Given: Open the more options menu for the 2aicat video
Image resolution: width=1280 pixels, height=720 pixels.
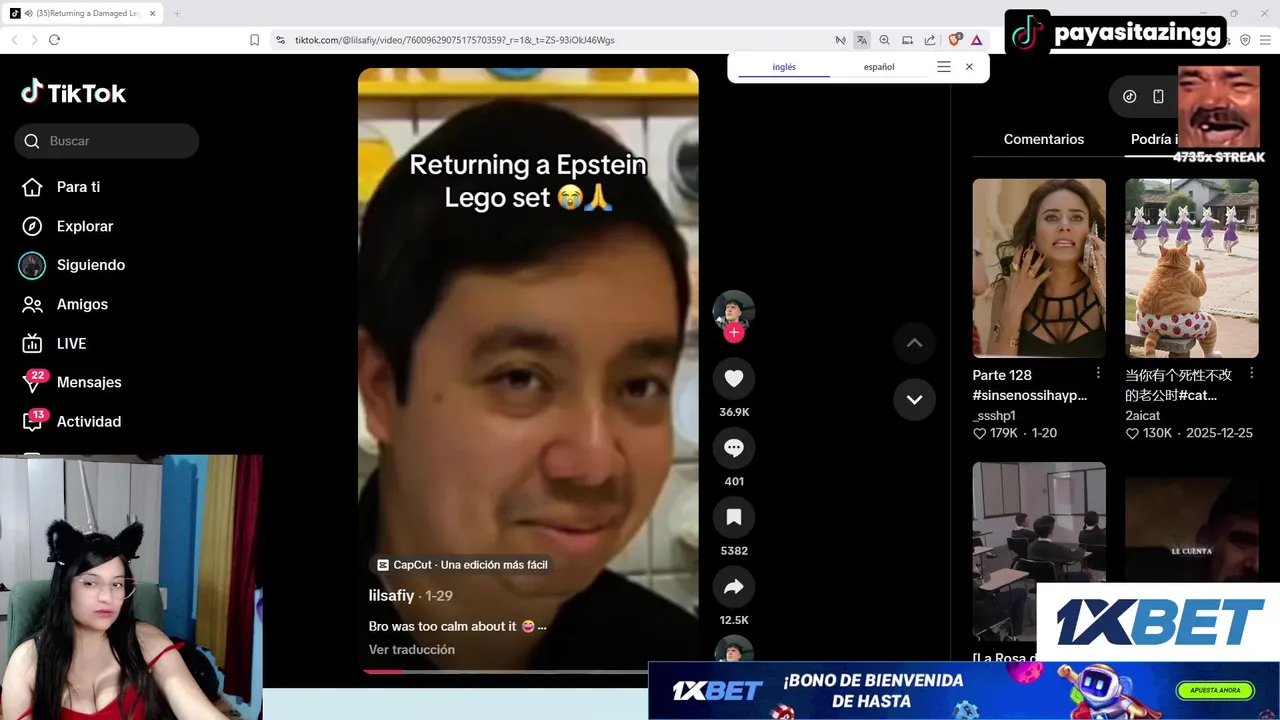Looking at the screenshot, I should pos(1251,373).
